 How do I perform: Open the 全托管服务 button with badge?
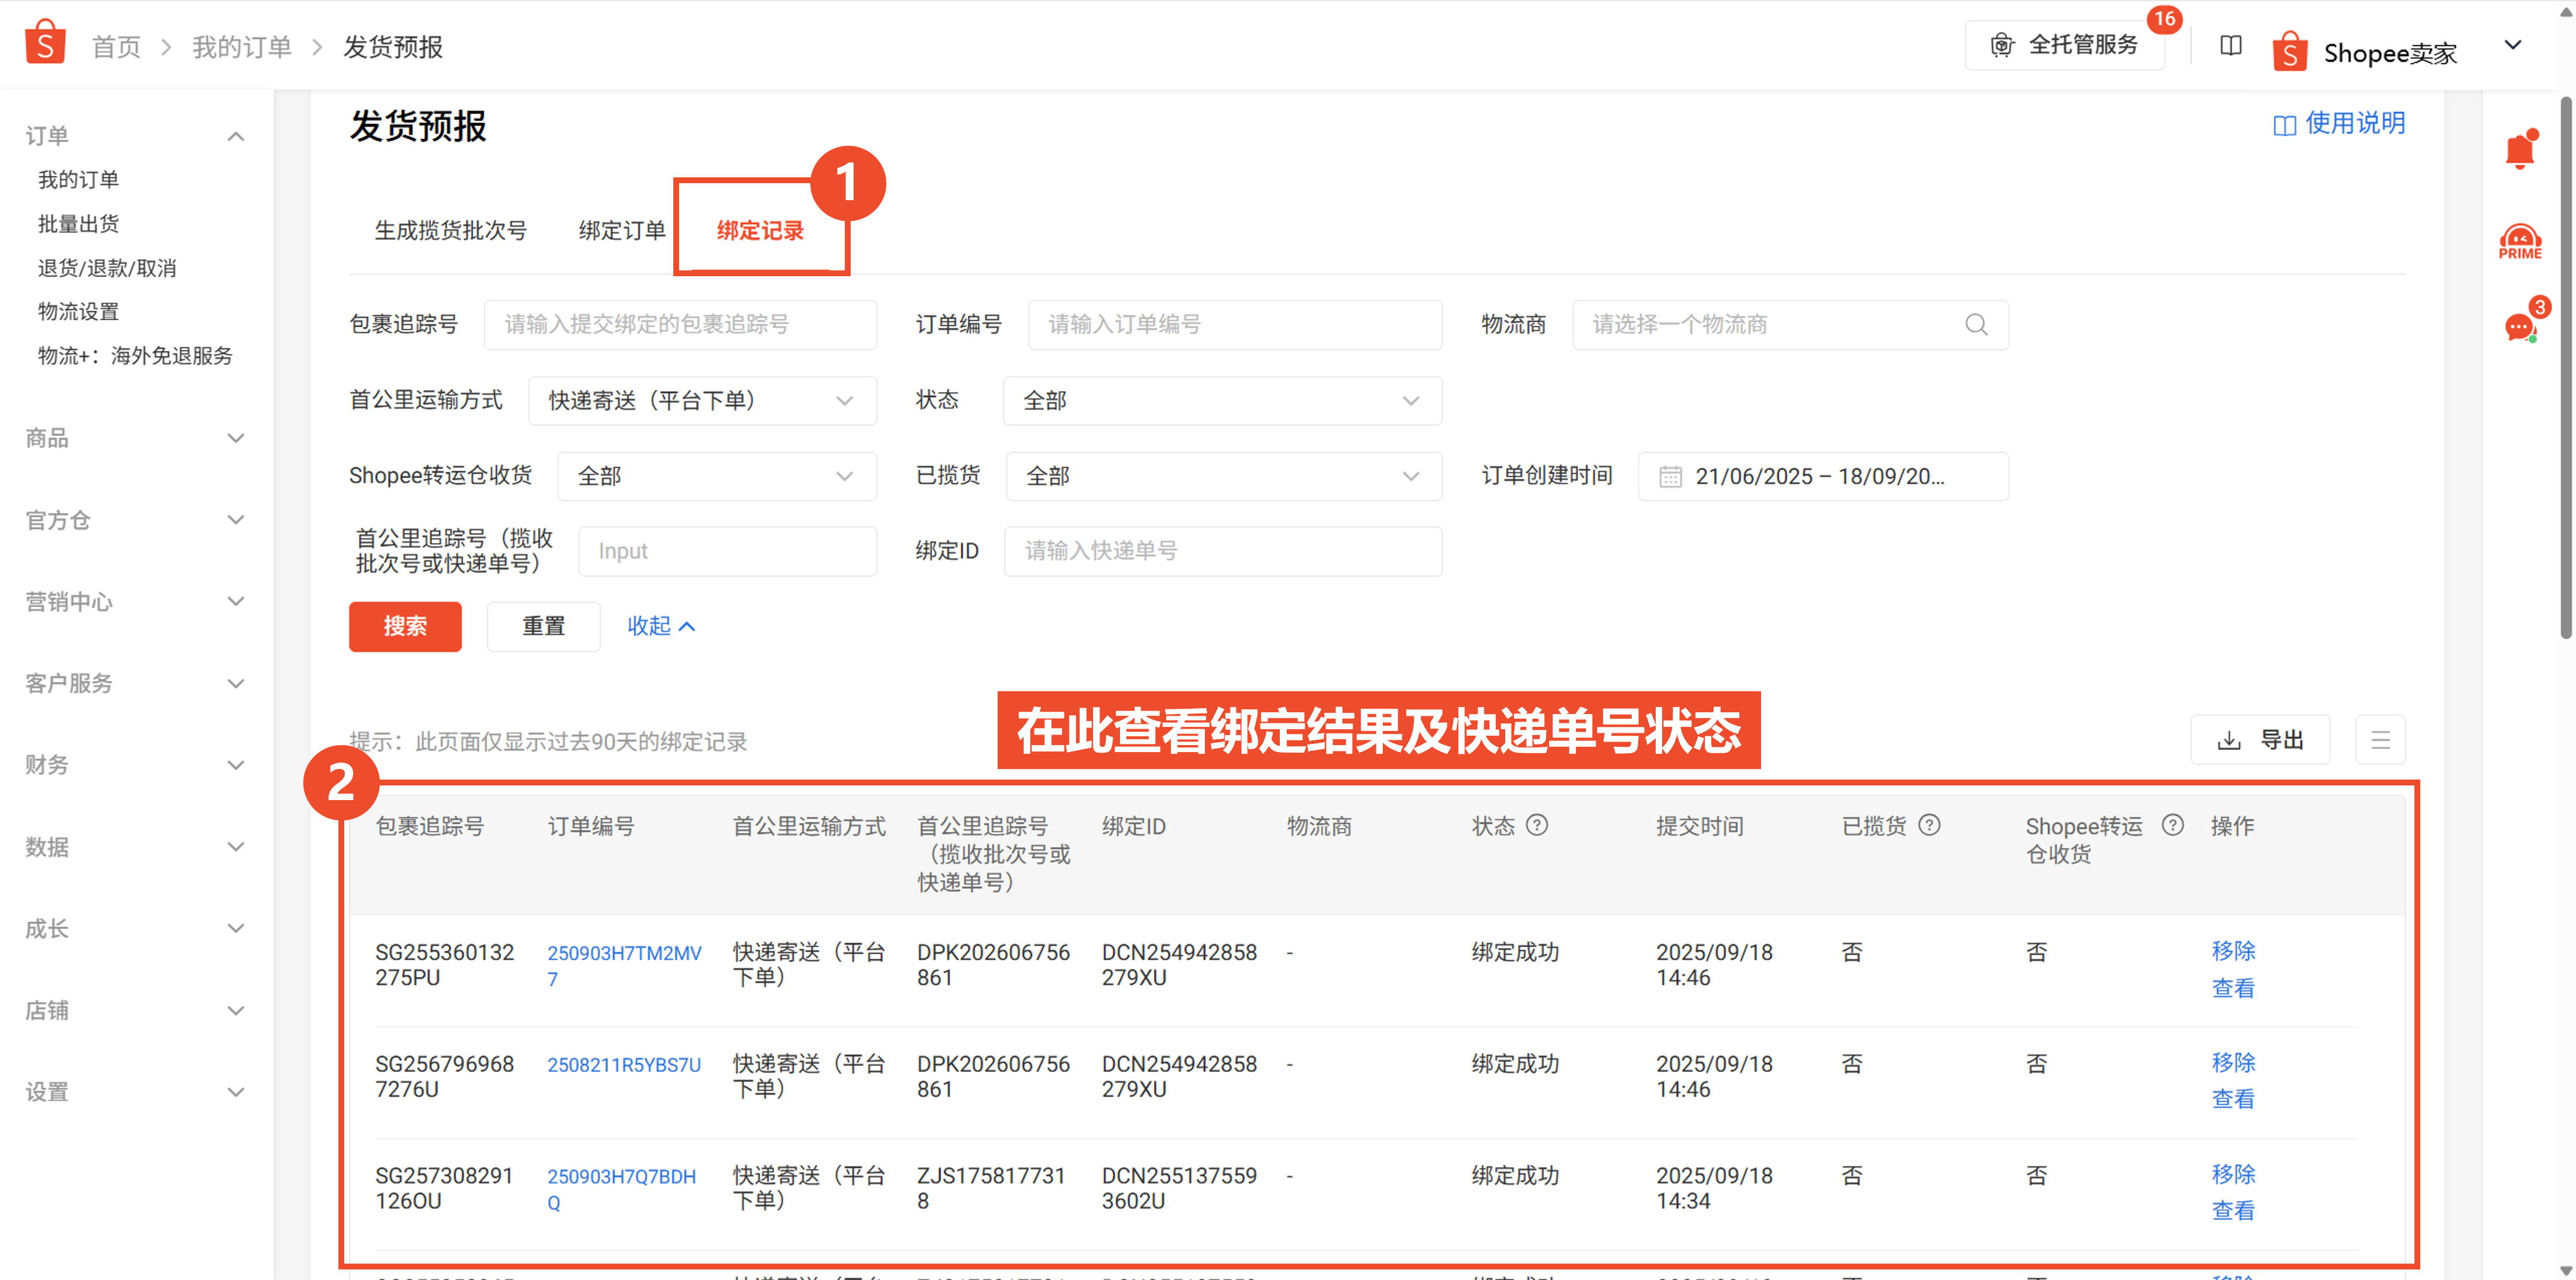coord(2064,45)
